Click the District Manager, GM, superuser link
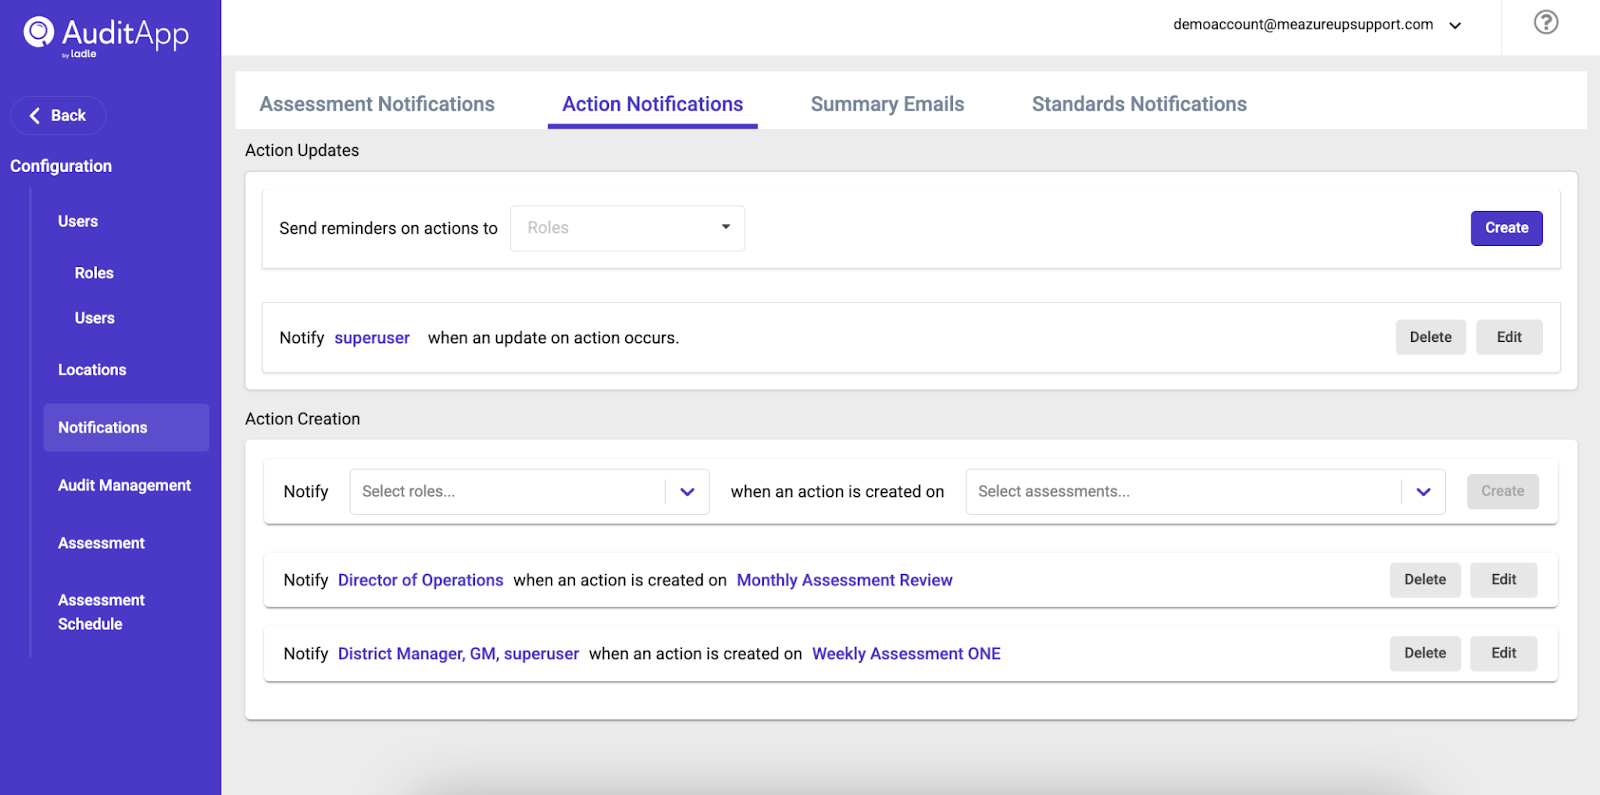This screenshot has width=1600, height=795. tap(458, 654)
